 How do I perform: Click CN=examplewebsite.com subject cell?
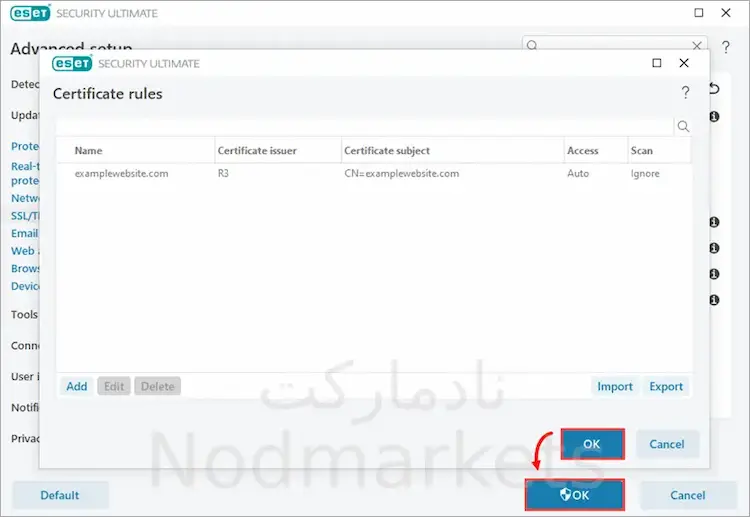pos(401,173)
